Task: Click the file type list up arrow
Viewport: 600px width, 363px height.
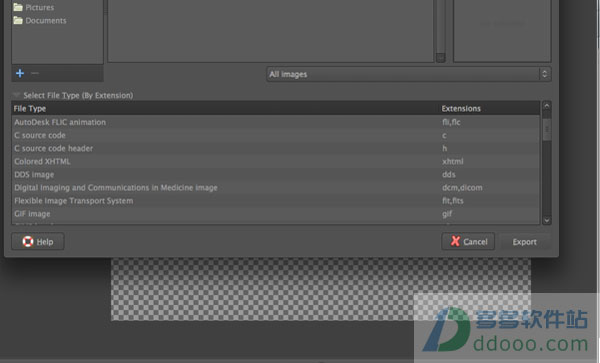Action: click(546, 106)
